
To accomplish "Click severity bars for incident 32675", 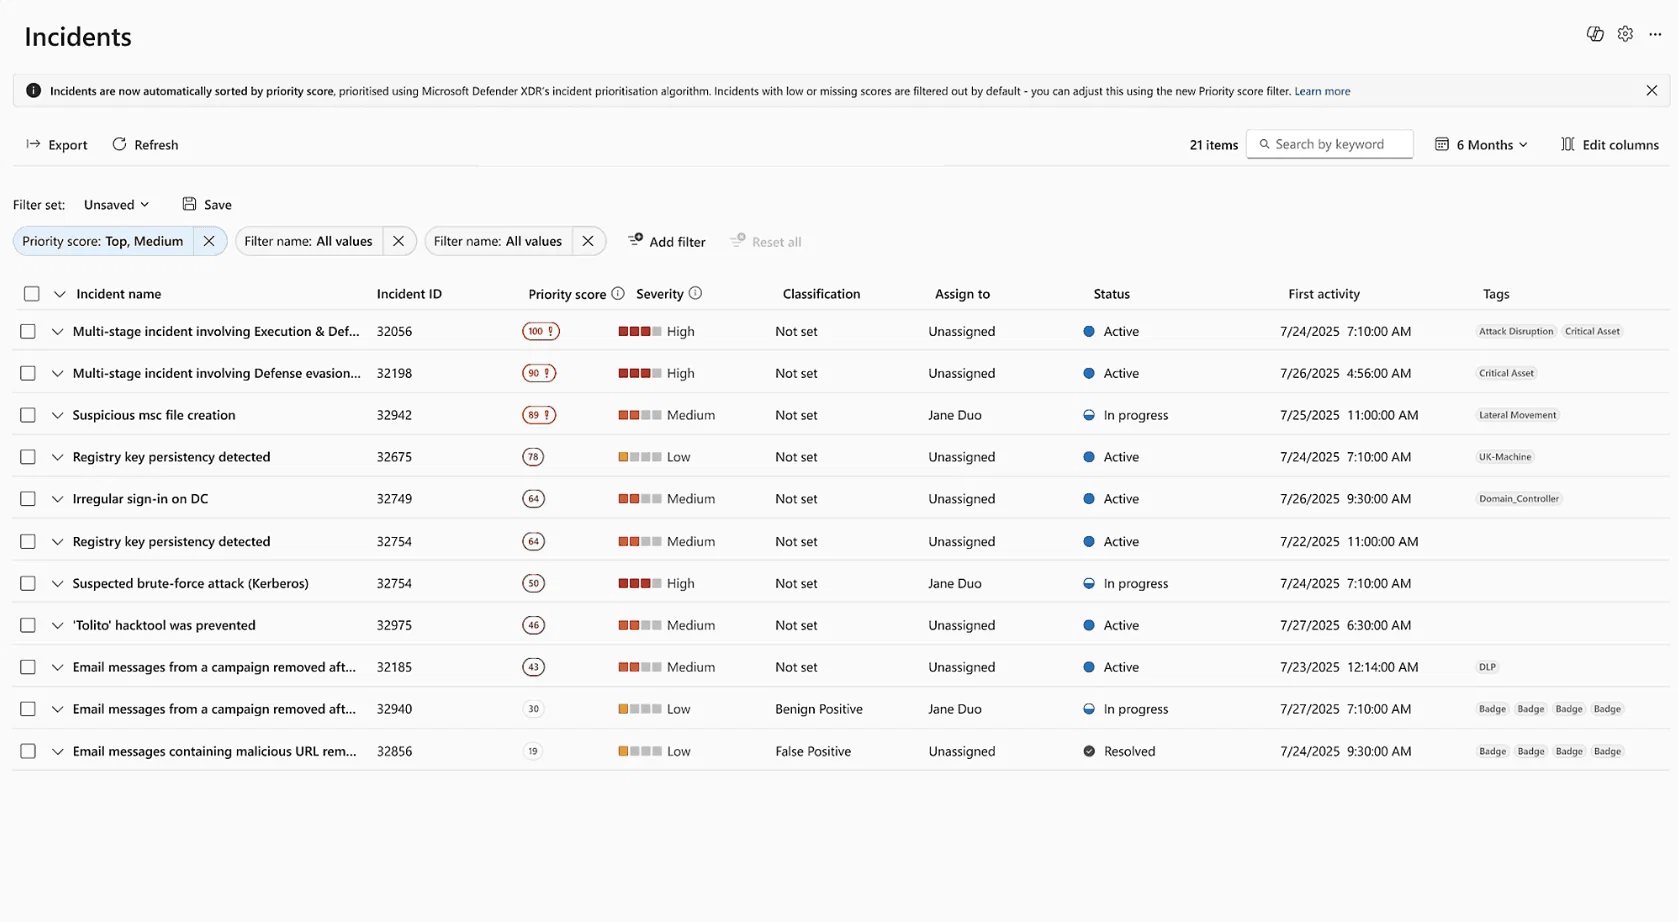I will pyautogui.click(x=640, y=457).
